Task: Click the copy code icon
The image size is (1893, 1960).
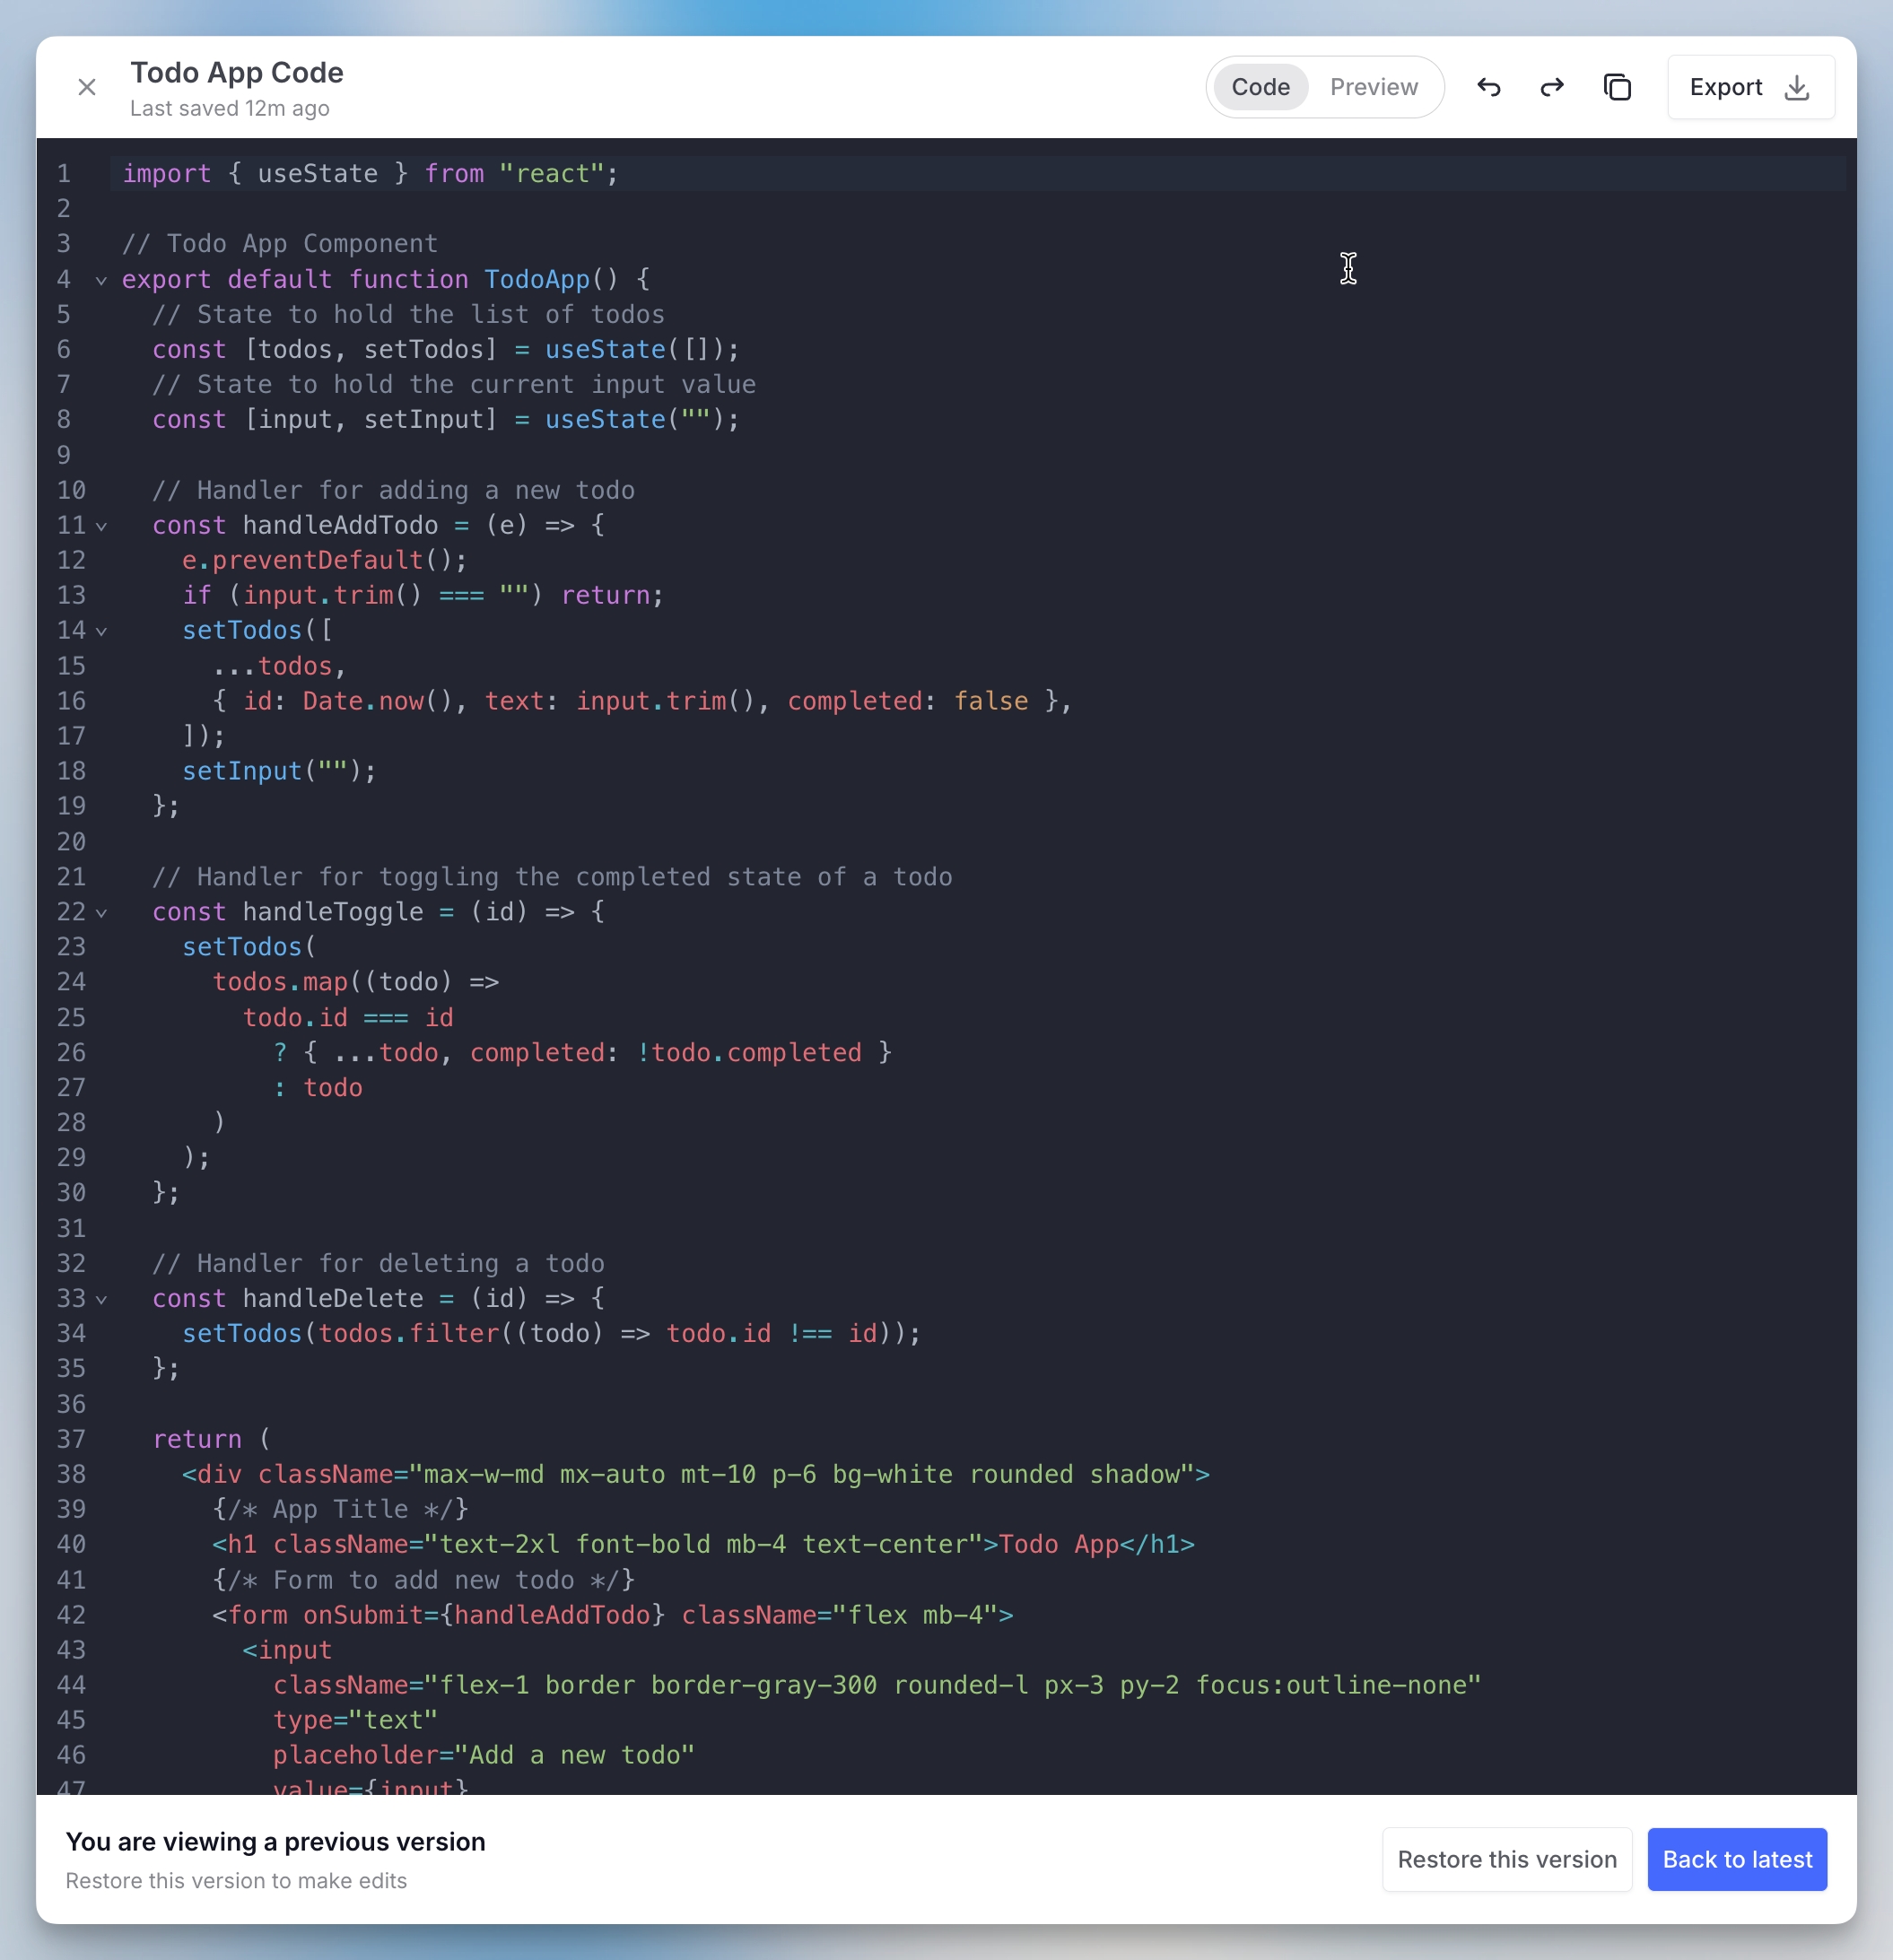Action: 1617,87
